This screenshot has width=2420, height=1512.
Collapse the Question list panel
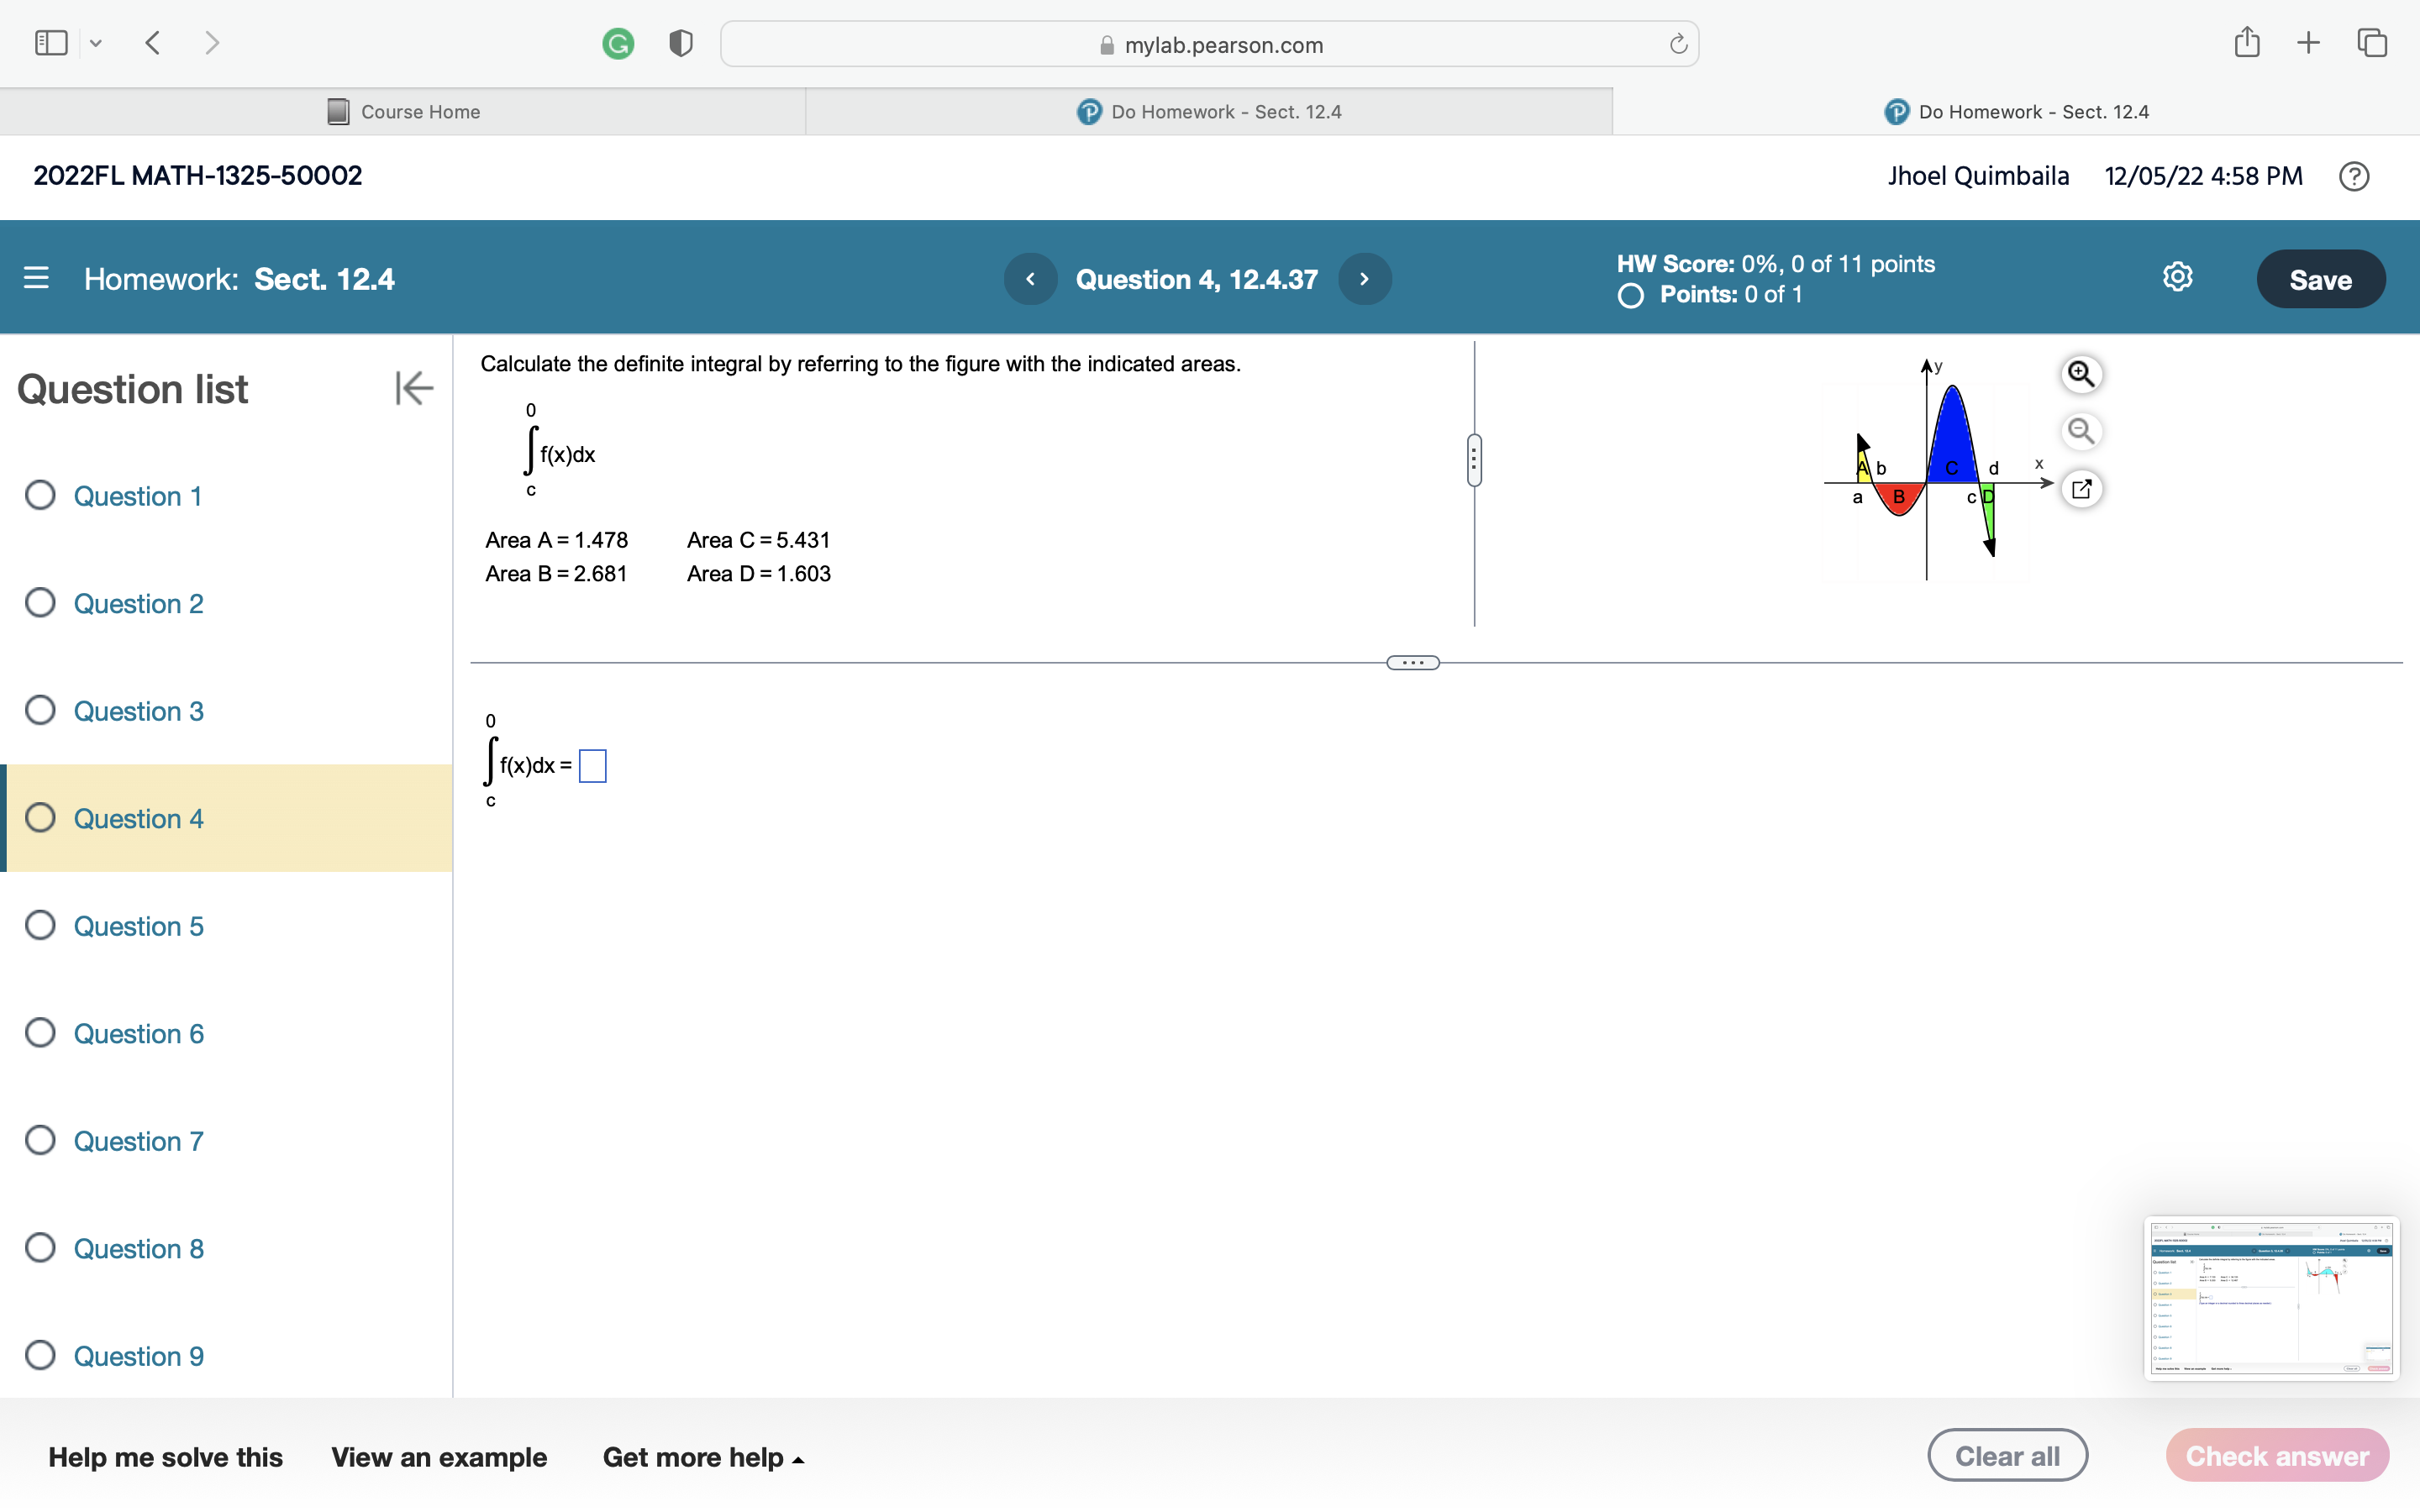click(413, 388)
